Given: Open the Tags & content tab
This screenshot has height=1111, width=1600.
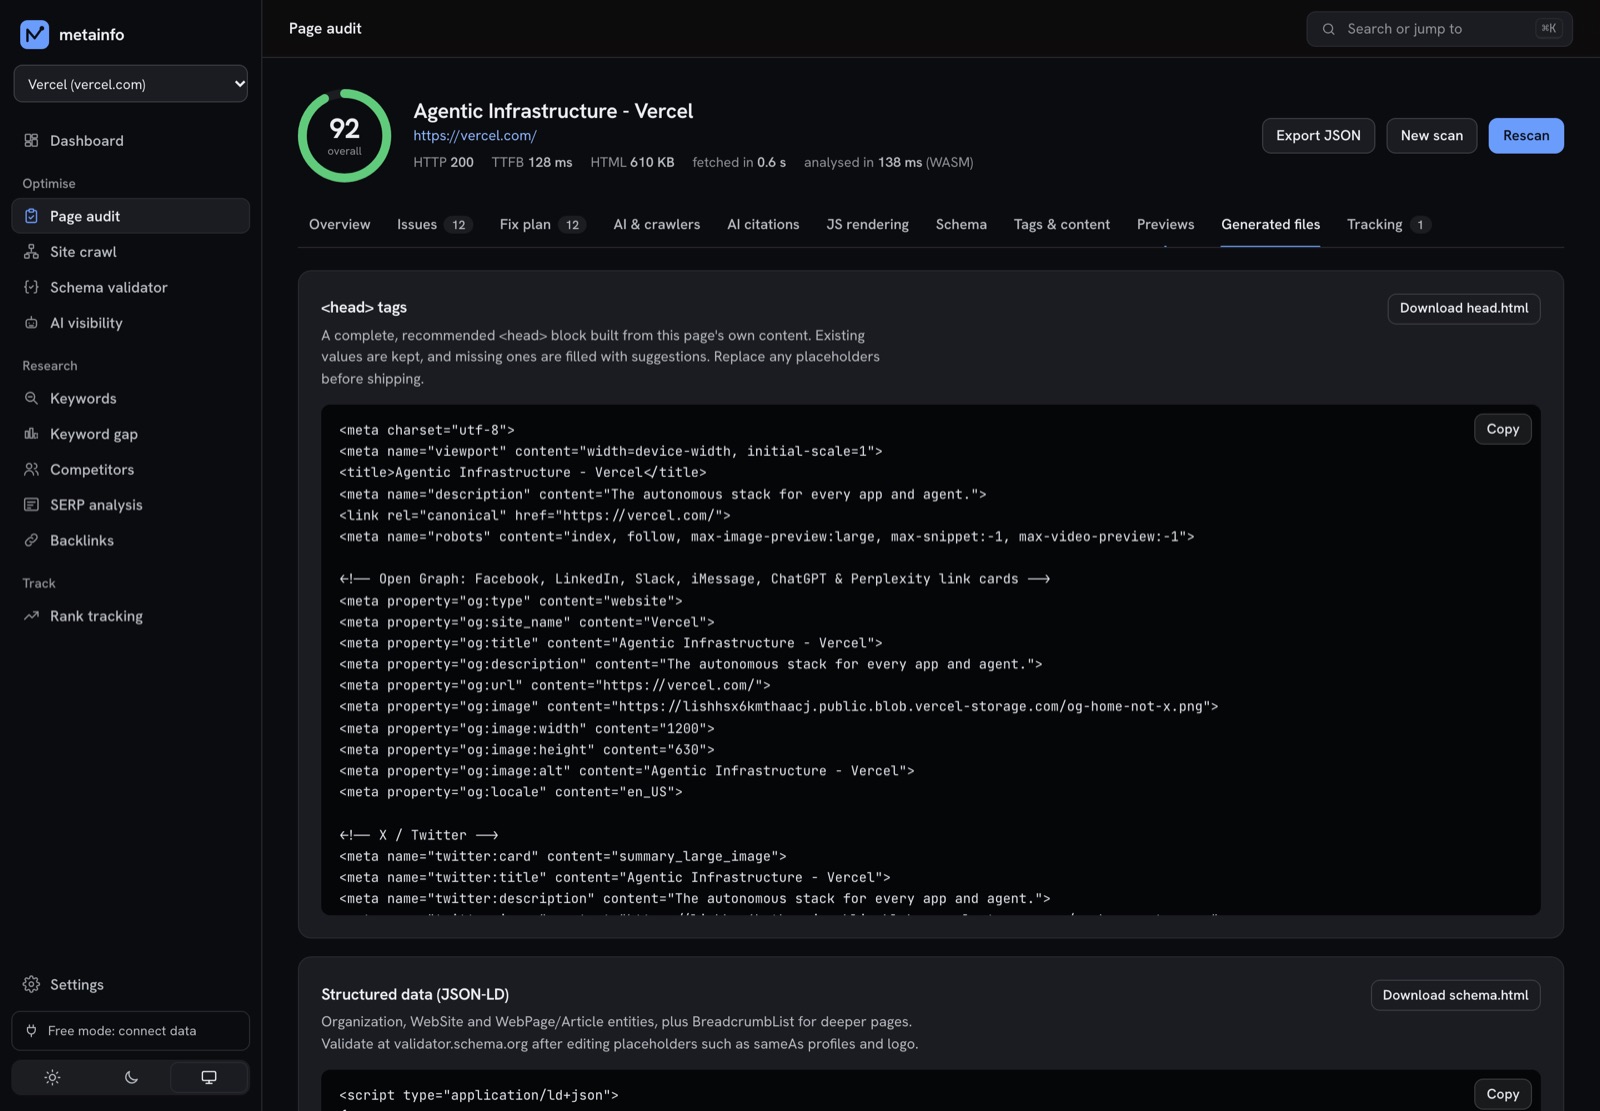Looking at the screenshot, I should coord(1062,224).
